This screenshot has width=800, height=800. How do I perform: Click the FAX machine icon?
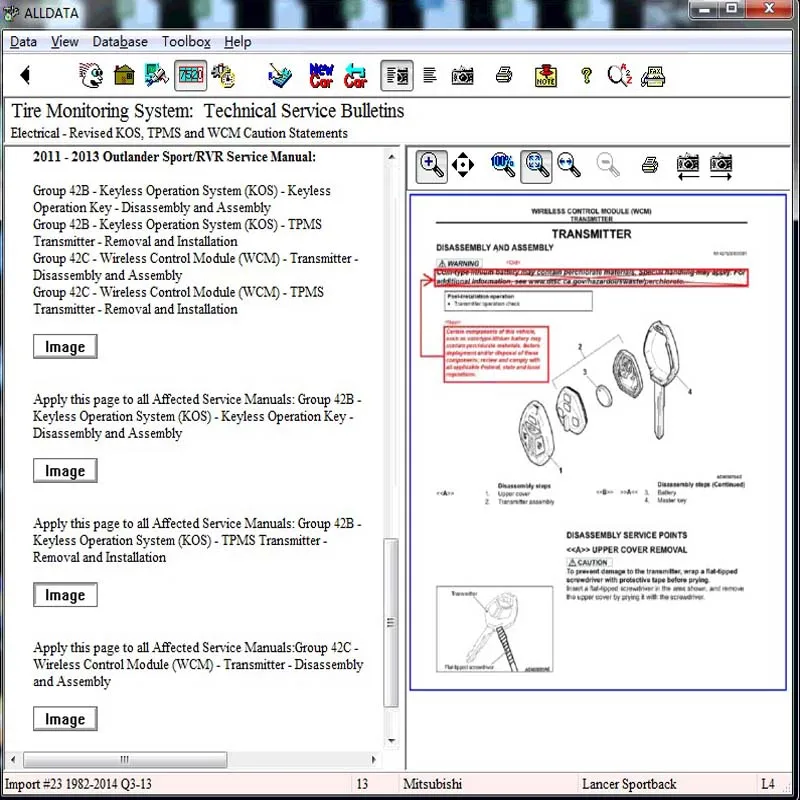pyautogui.click(x=653, y=76)
